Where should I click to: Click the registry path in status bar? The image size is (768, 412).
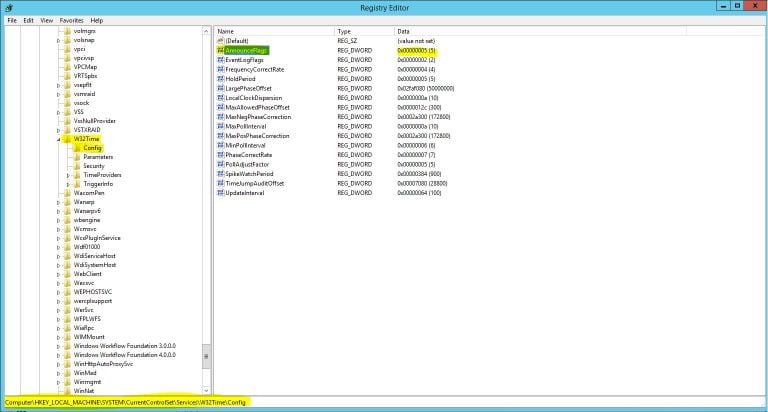tap(125, 402)
